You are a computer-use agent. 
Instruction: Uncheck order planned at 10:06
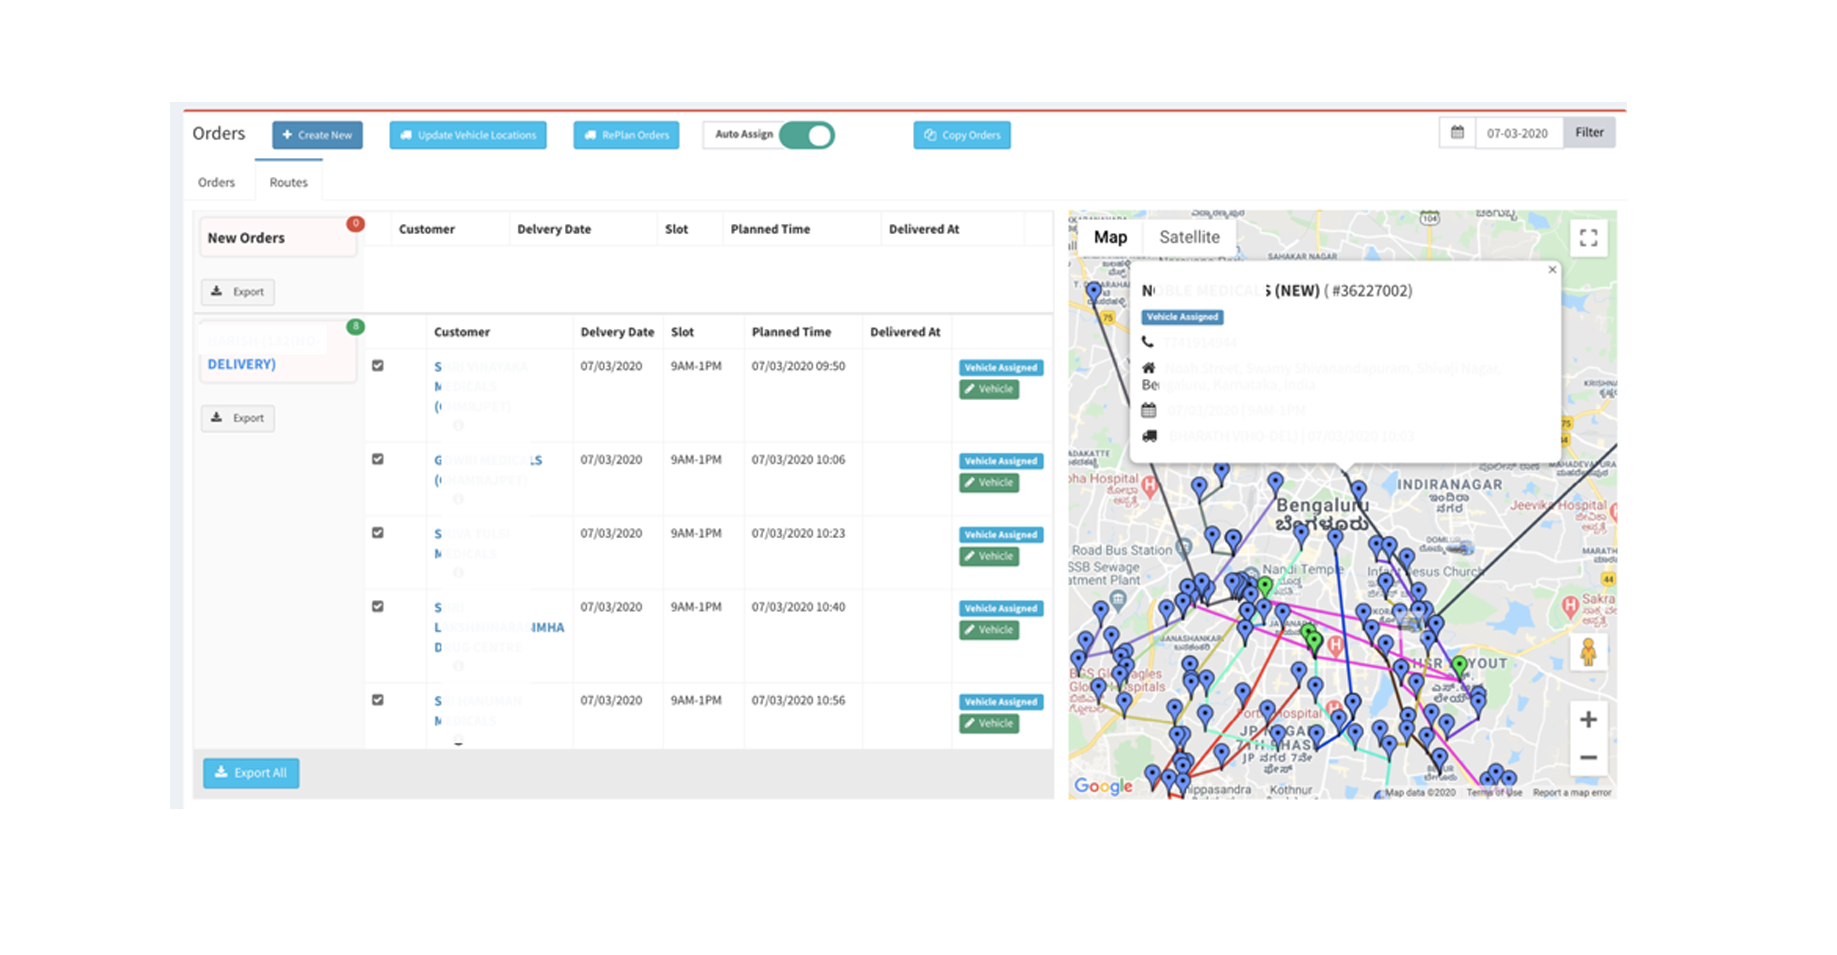pos(378,459)
